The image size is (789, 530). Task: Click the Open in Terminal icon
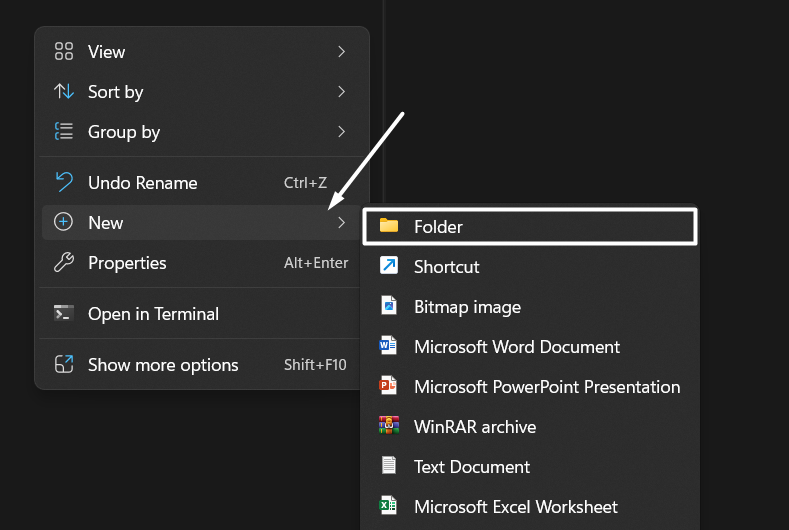tap(64, 313)
